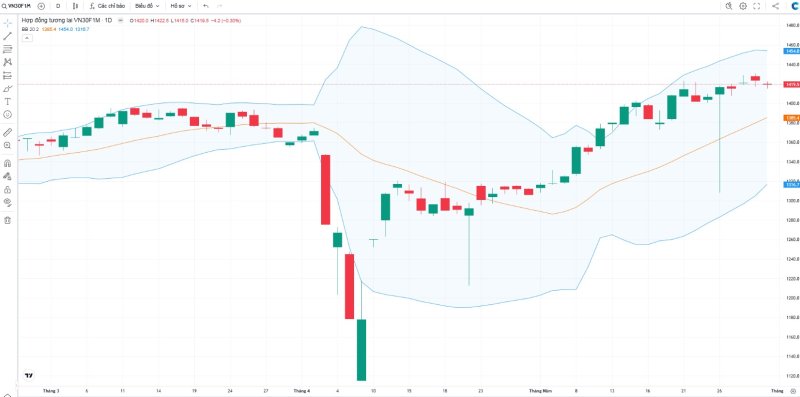This screenshot has height=397, width=800.
Task: Click the undo arrow button
Action: (206, 6)
